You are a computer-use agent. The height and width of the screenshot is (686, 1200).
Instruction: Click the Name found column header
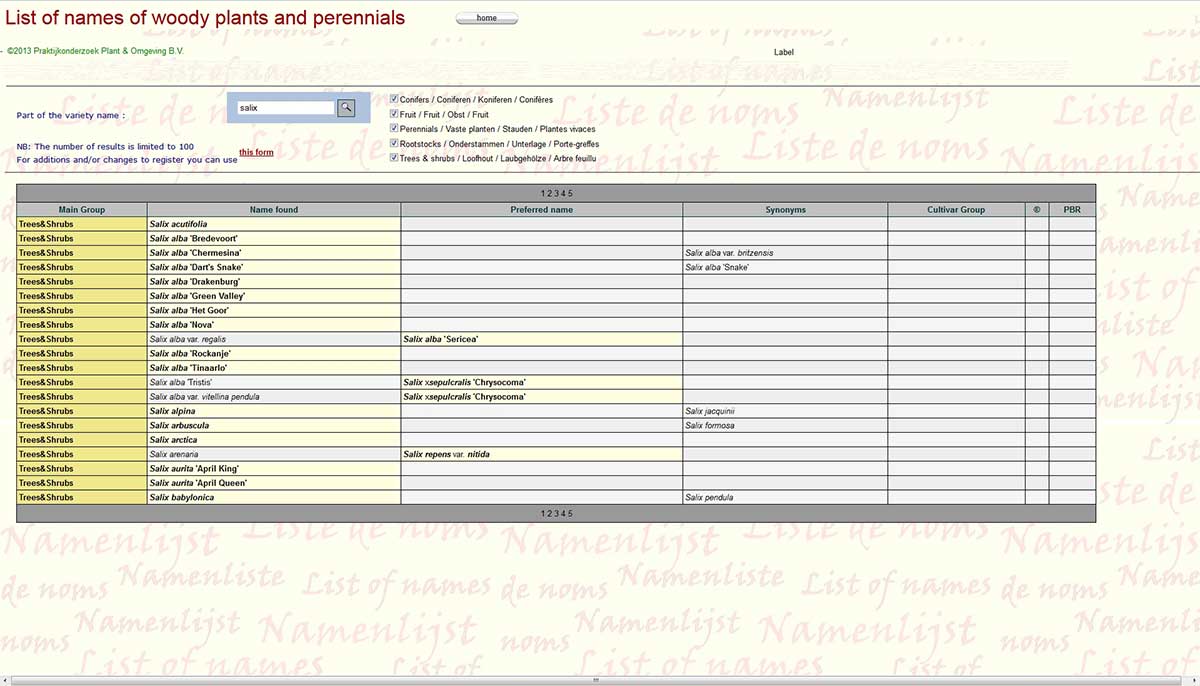(274, 210)
